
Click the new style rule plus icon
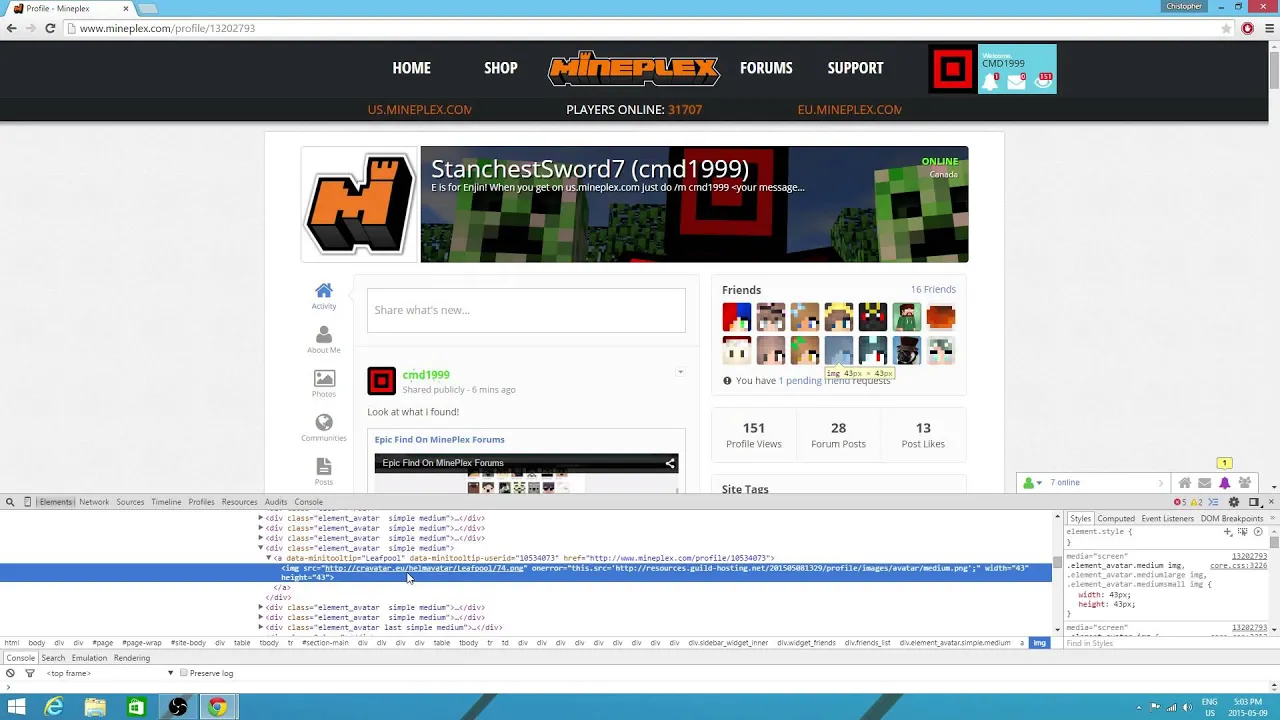[x=1228, y=532]
